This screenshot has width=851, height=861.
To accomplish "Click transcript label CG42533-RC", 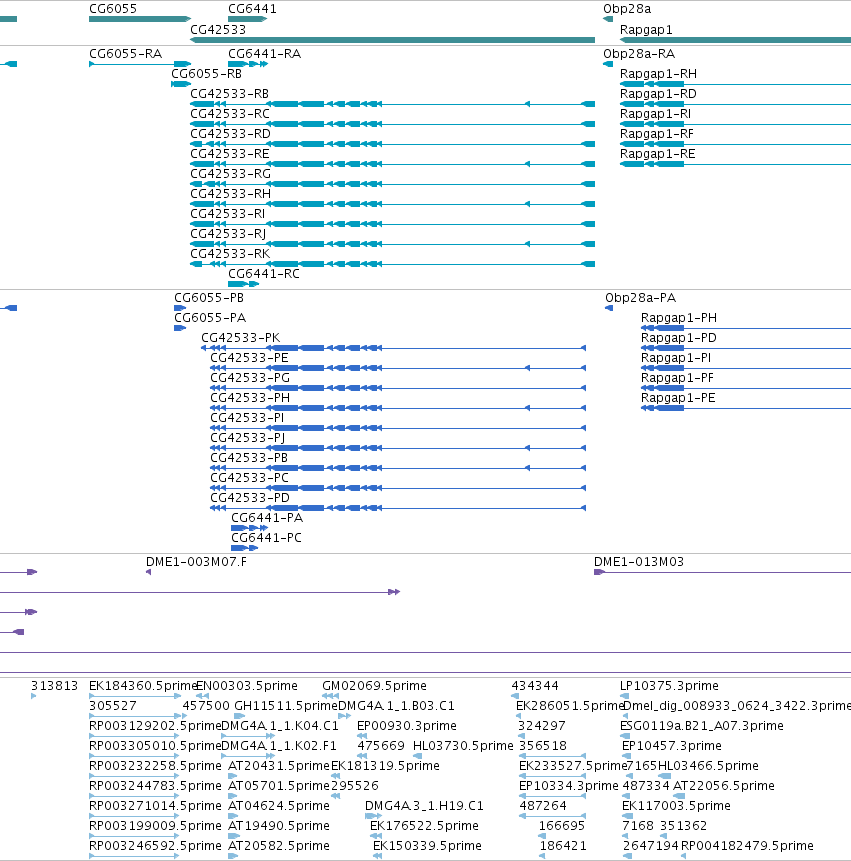I will tap(229, 114).
